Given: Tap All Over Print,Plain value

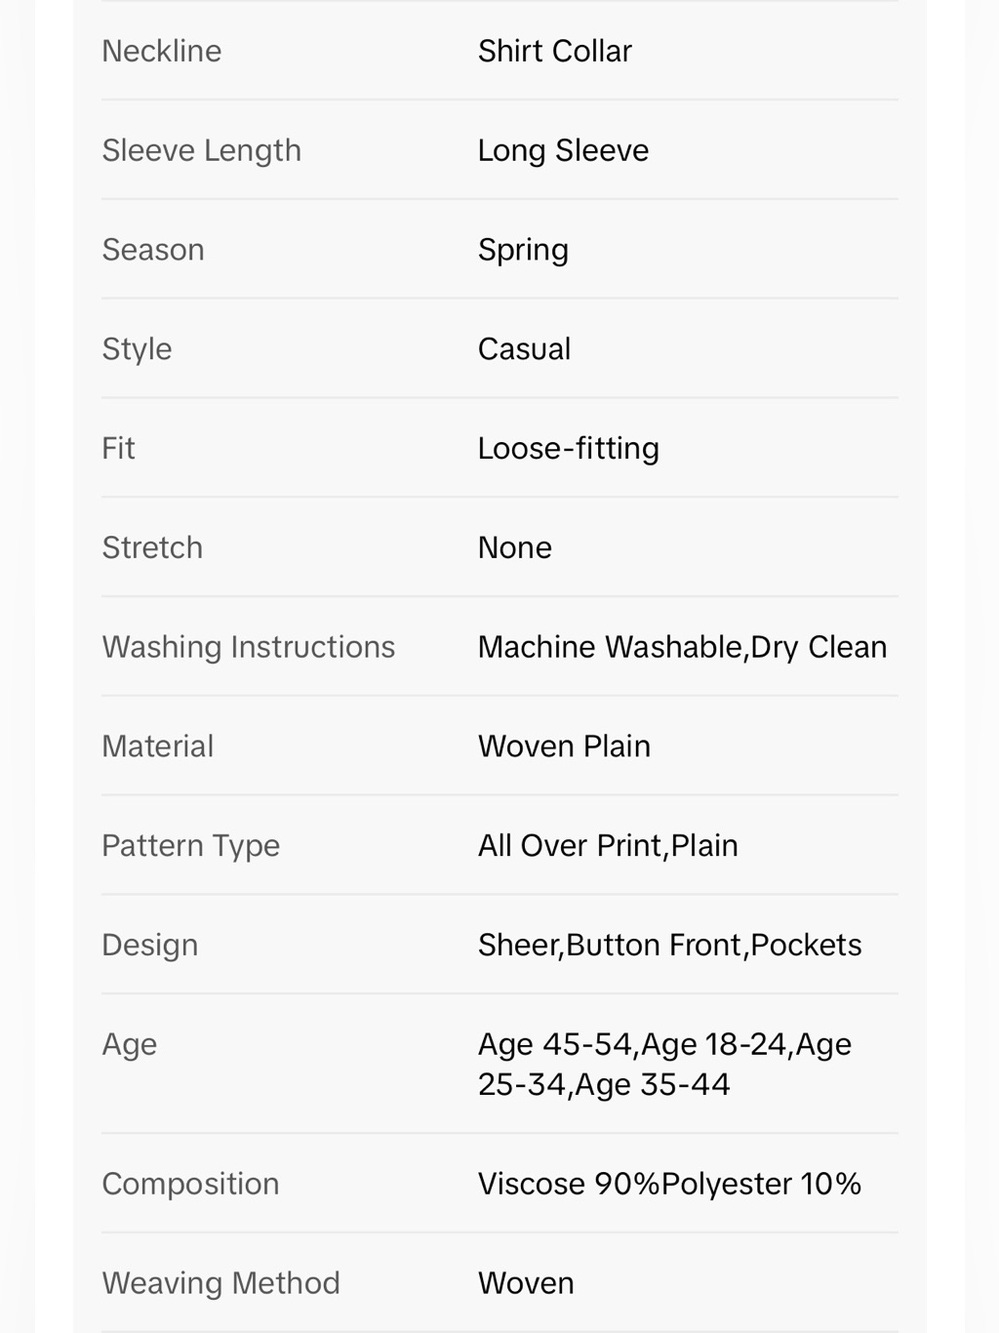Looking at the screenshot, I should click(608, 846).
